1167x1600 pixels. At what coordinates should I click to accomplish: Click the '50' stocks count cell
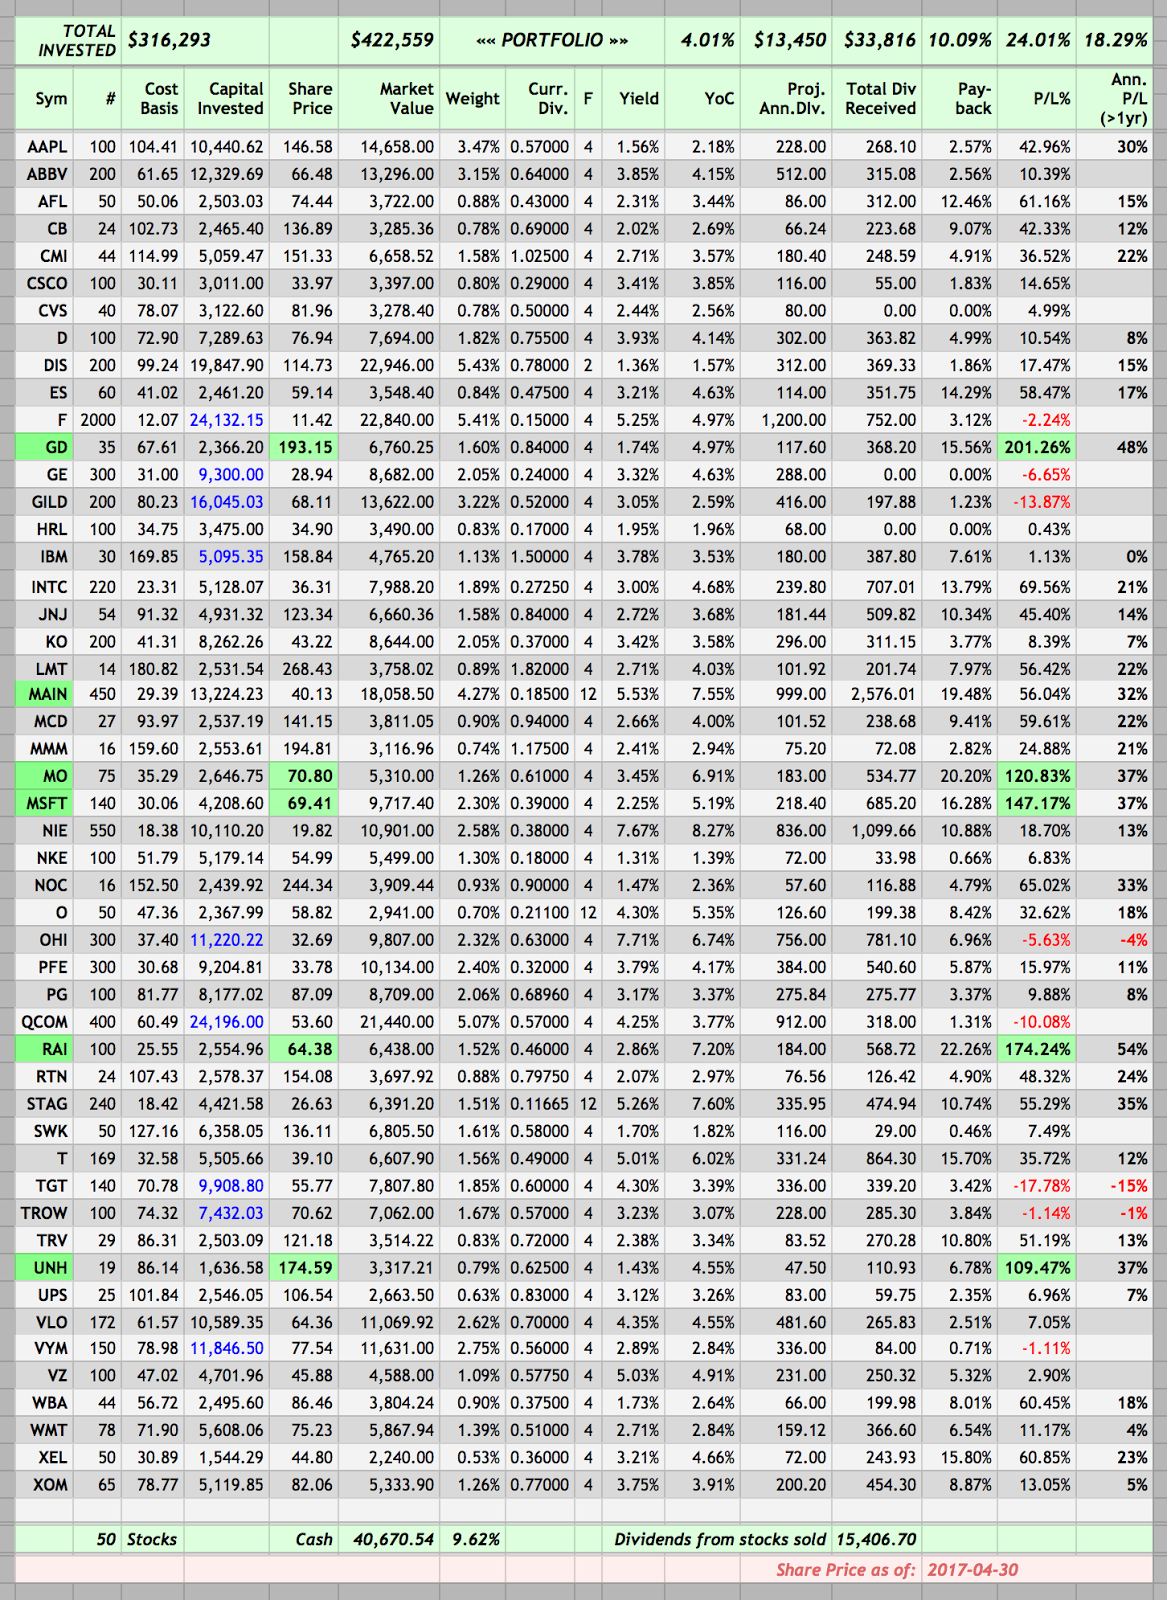[98, 1539]
